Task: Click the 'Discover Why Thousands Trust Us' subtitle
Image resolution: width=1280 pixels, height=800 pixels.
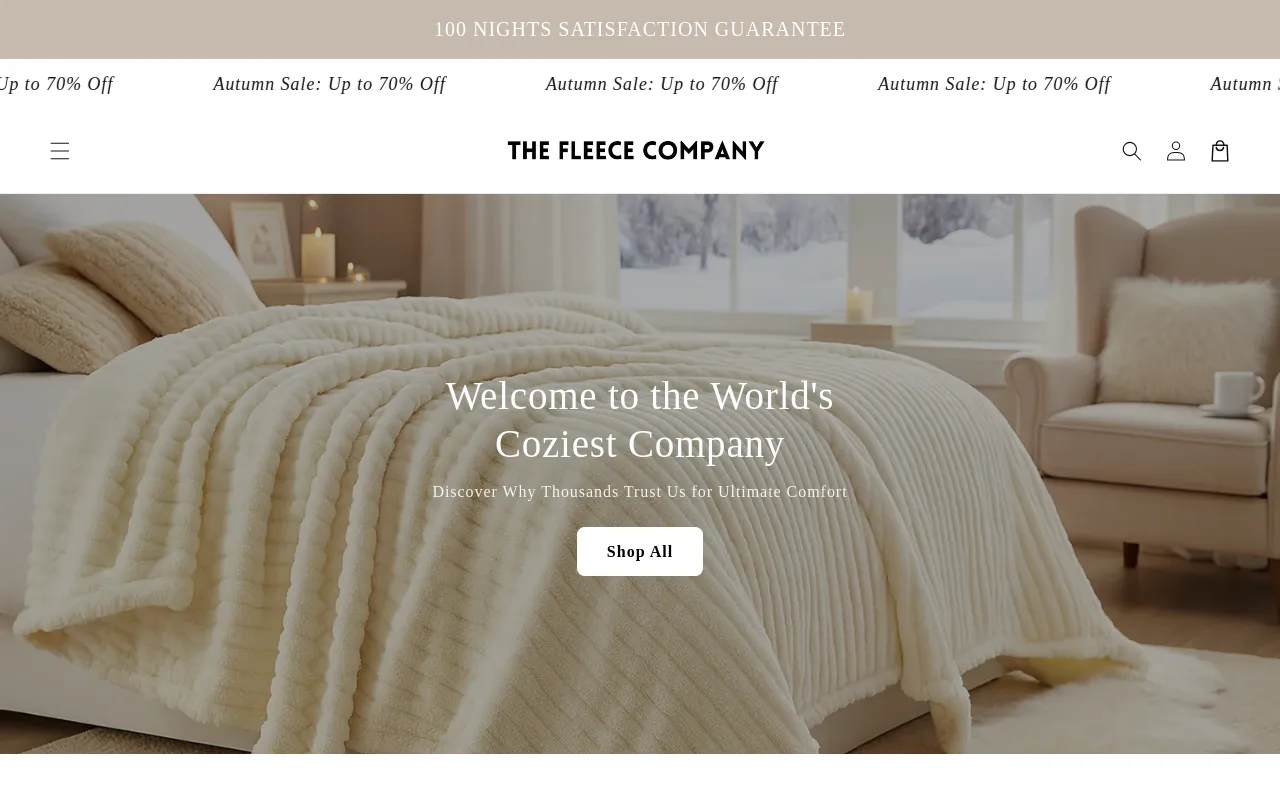Action: coord(640,492)
